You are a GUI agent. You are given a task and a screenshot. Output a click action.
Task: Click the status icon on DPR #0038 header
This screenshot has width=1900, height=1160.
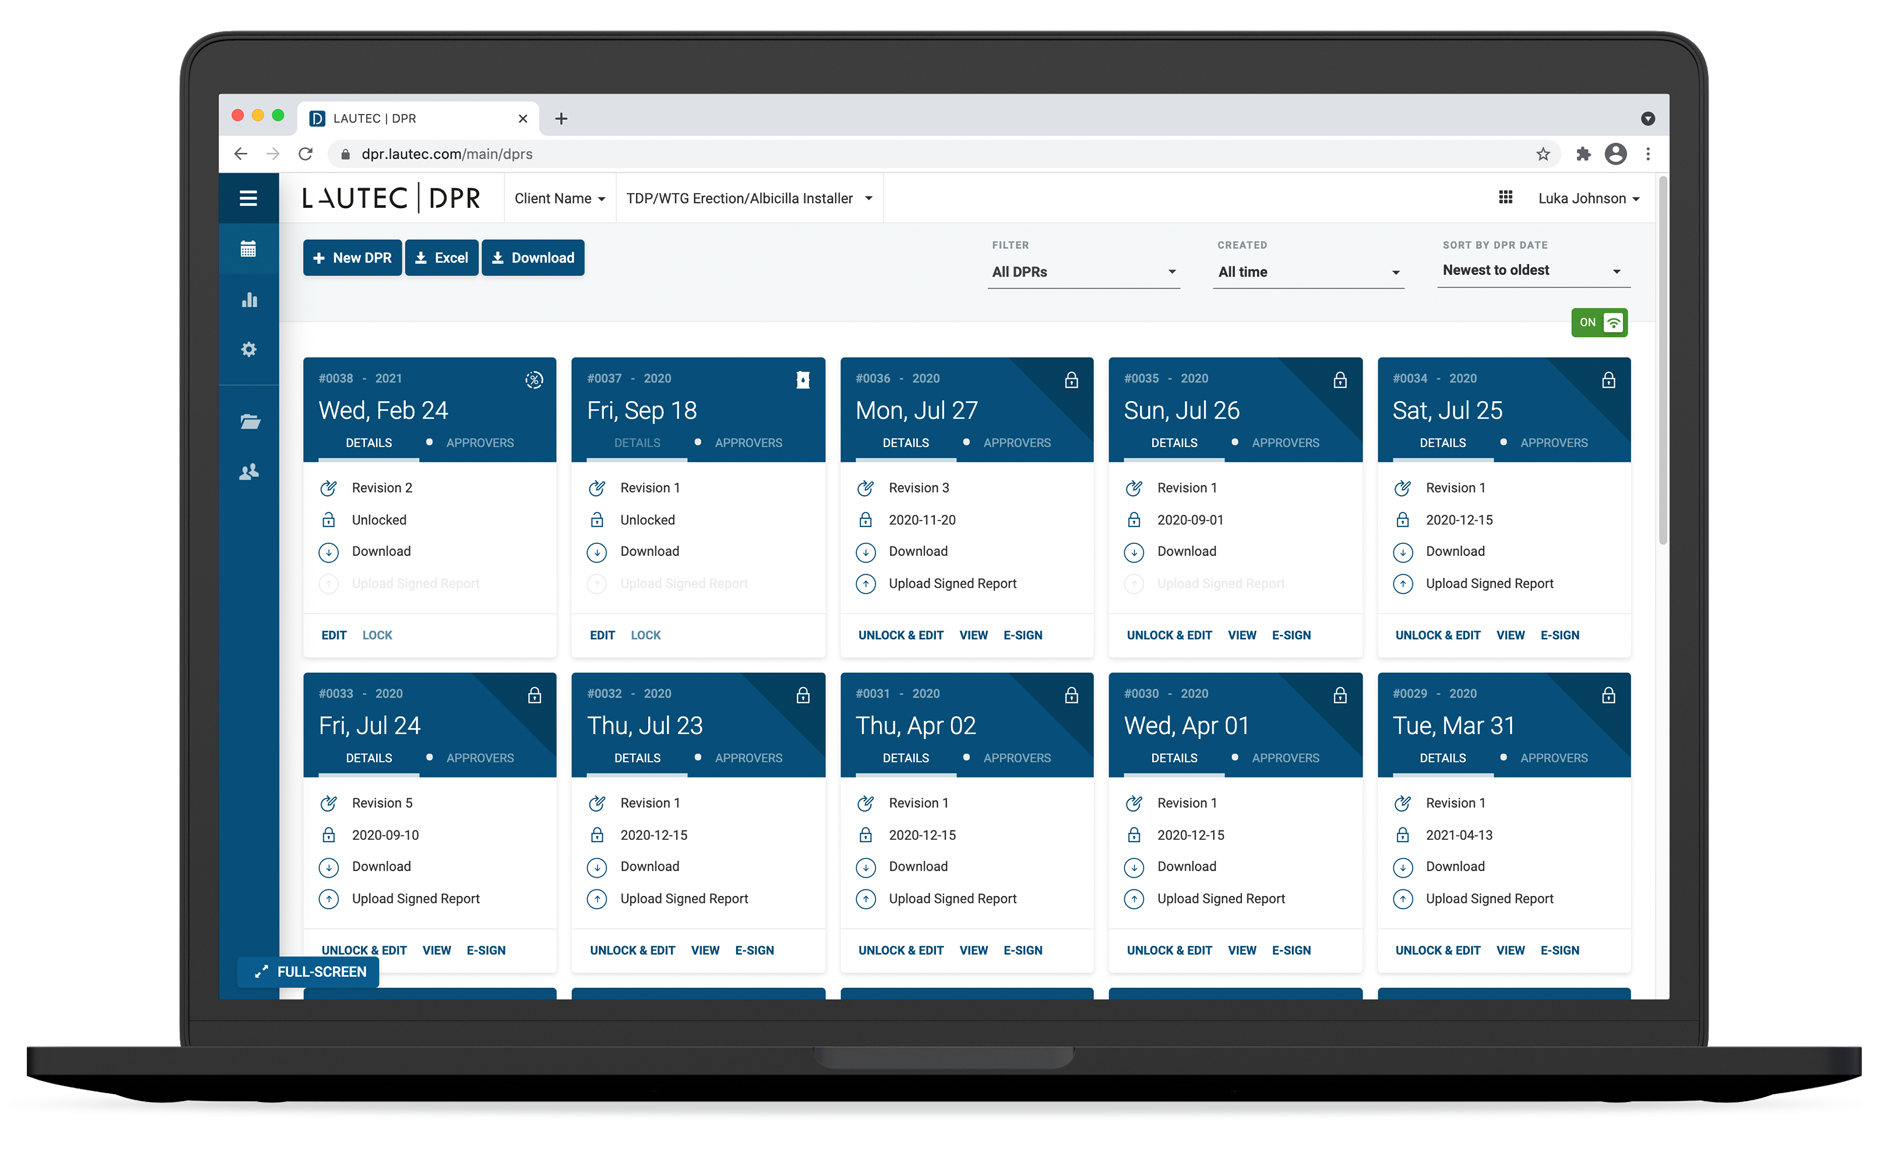534,380
